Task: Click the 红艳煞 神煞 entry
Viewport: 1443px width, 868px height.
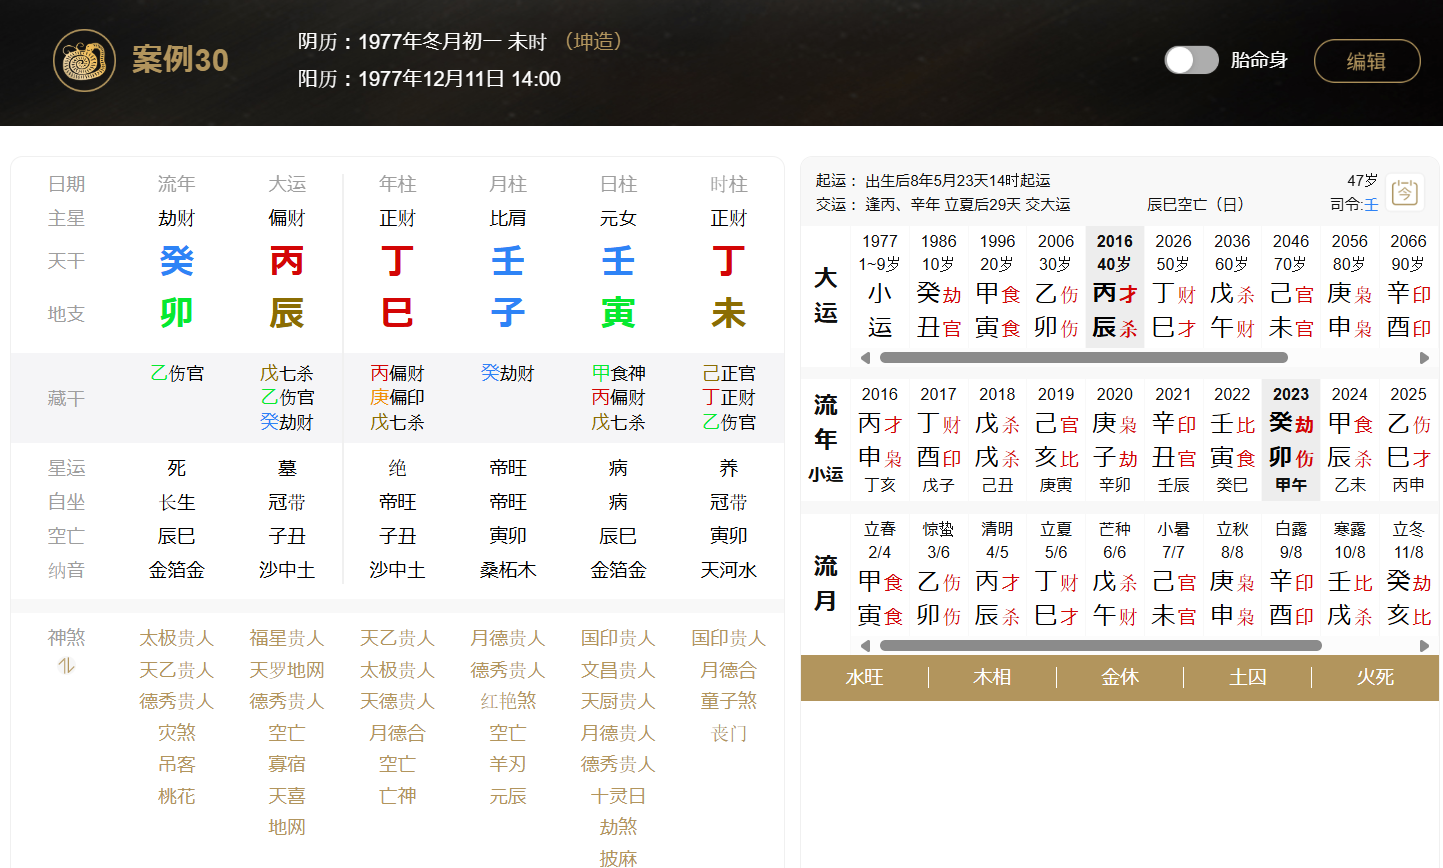Action: click(508, 701)
